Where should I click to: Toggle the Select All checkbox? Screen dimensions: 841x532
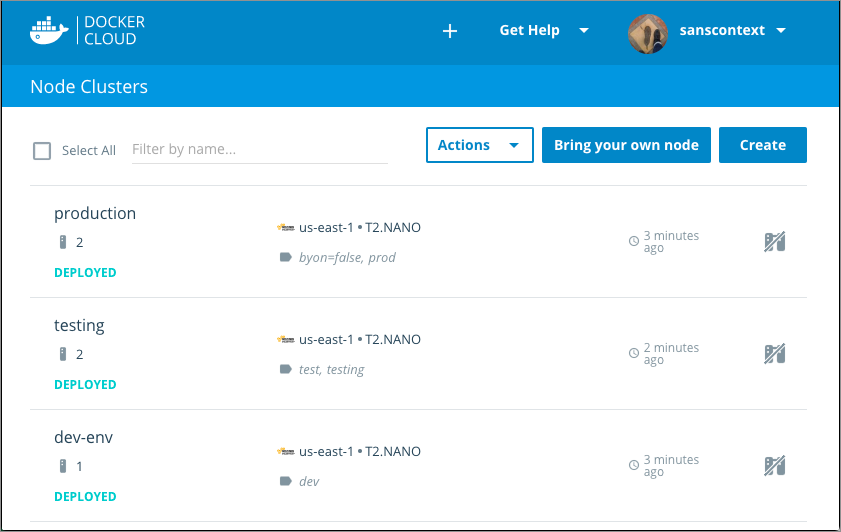[x=42, y=151]
